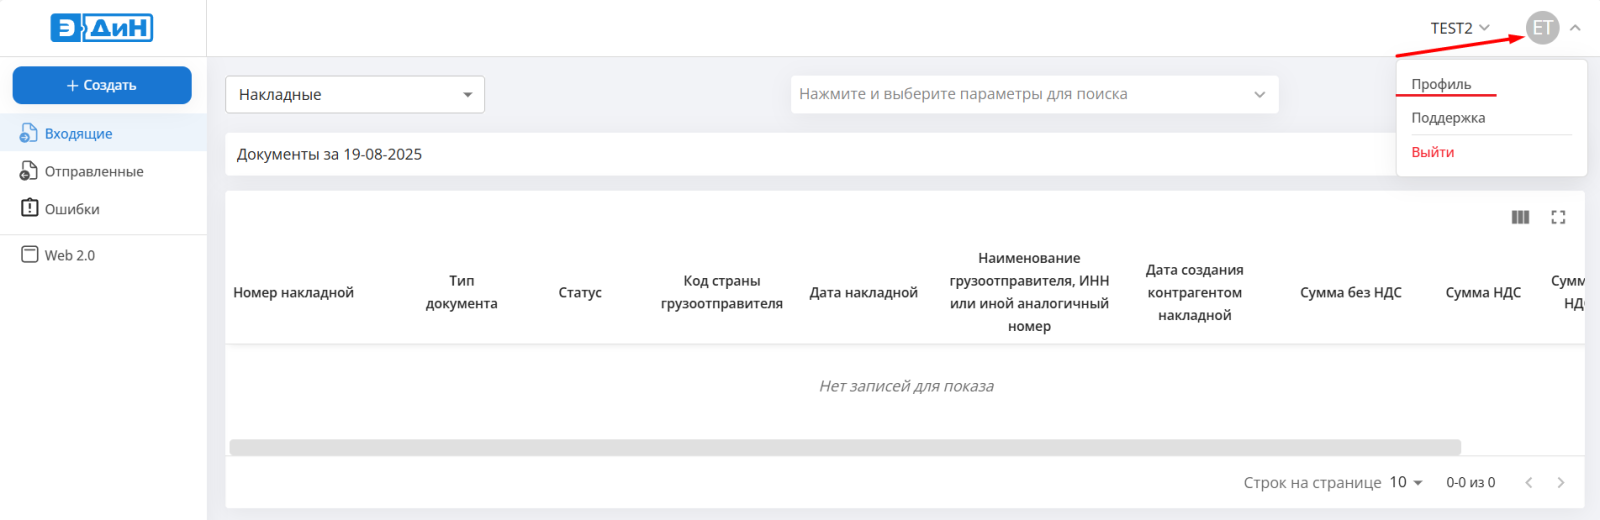
Task: Open the TEST2 organization dropdown
Action: click(x=1459, y=28)
